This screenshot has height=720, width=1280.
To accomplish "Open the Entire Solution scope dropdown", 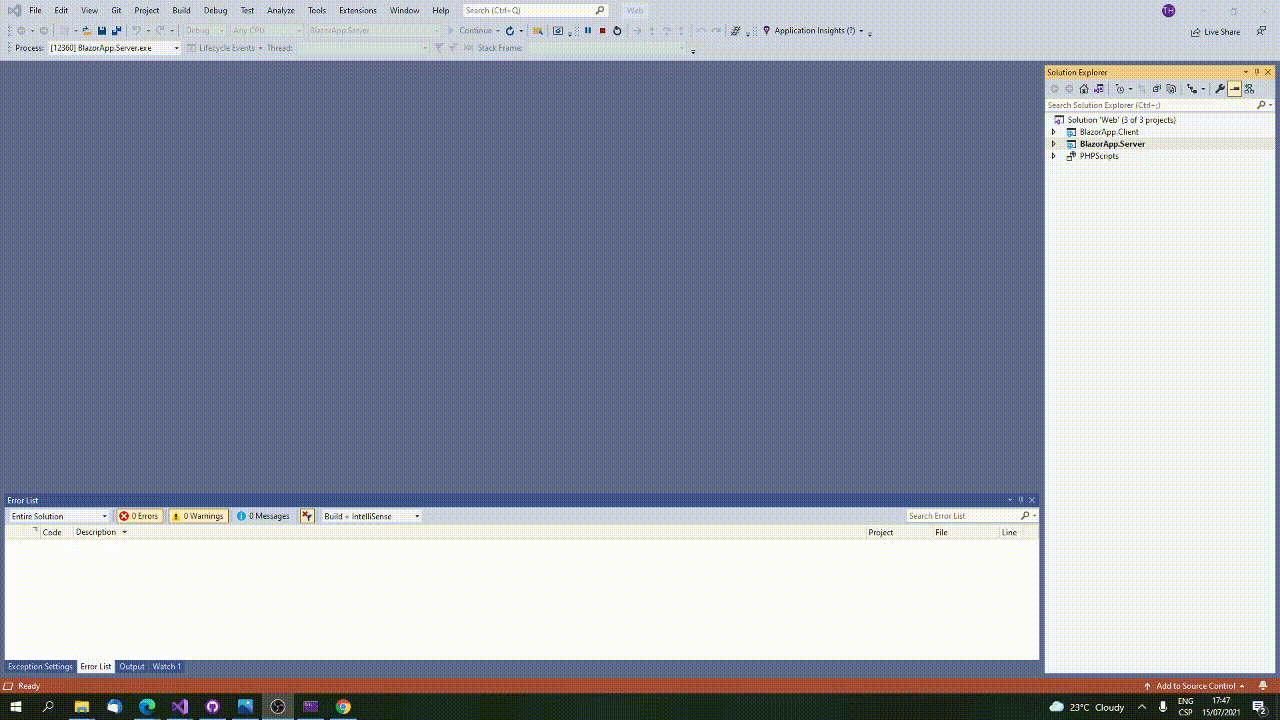I will [x=59, y=516].
